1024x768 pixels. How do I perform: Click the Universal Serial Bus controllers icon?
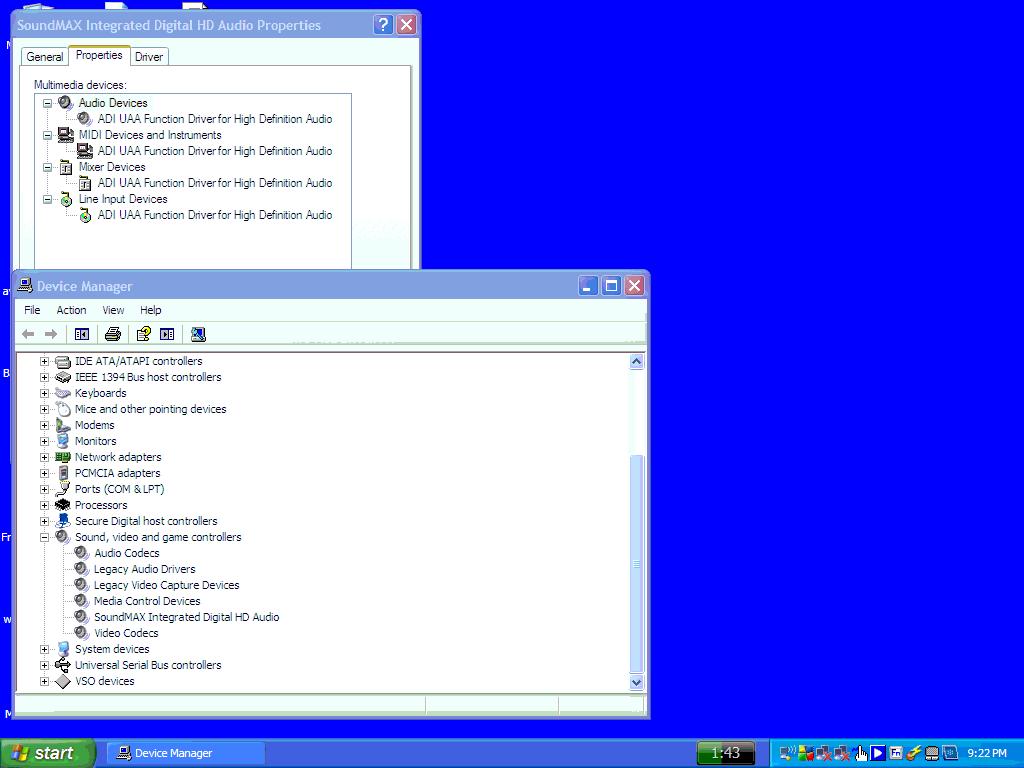[x=63, y=665]
